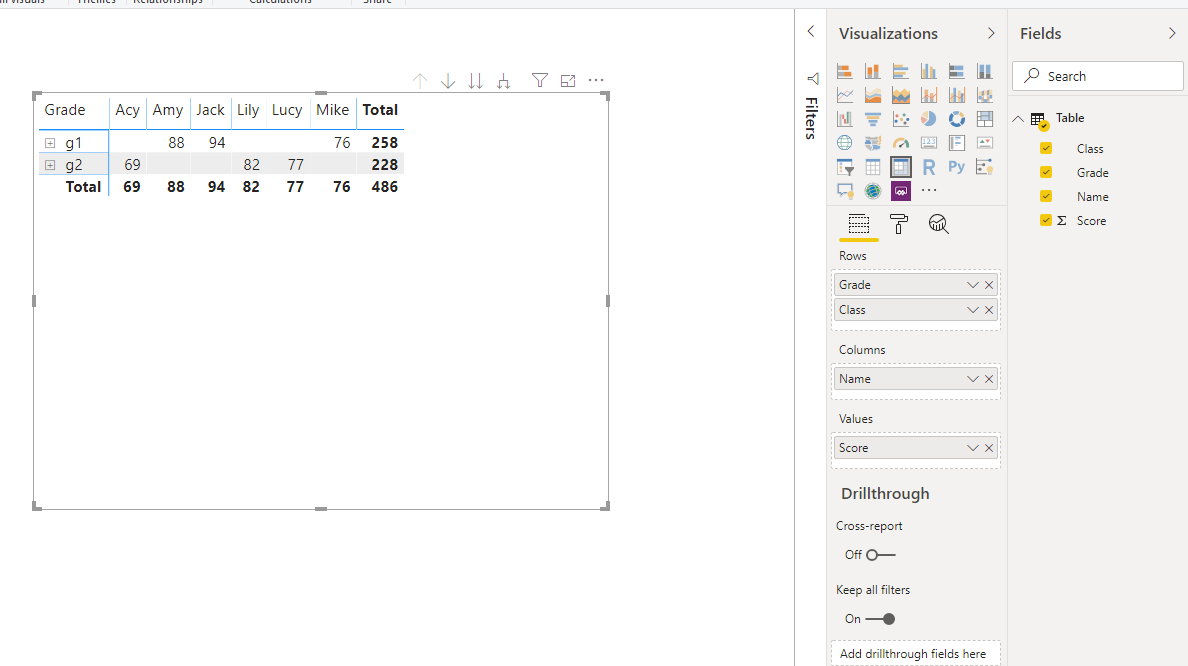Select the stacked bar chart visual
The image size is (1188, 666).
point(845,71)
